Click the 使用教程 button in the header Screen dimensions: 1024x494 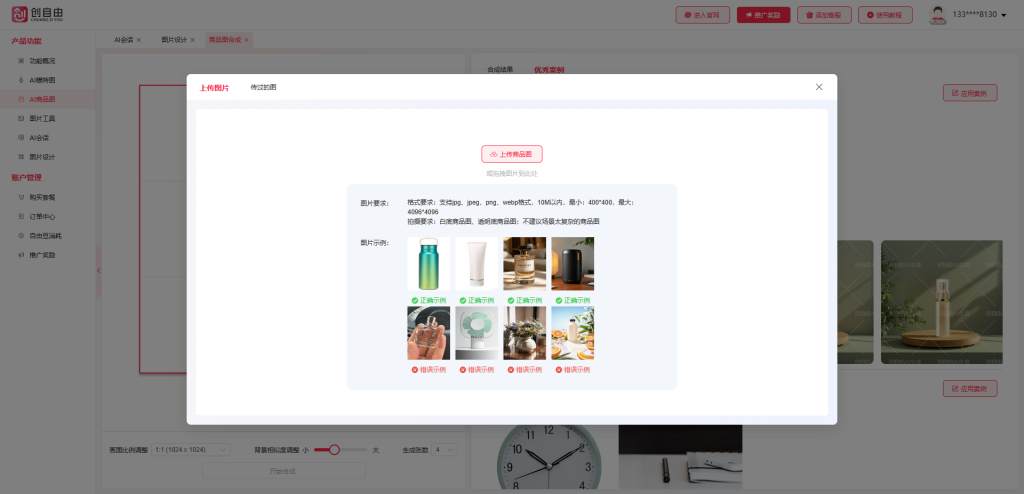pyautogui.click(x=885, y=15)
